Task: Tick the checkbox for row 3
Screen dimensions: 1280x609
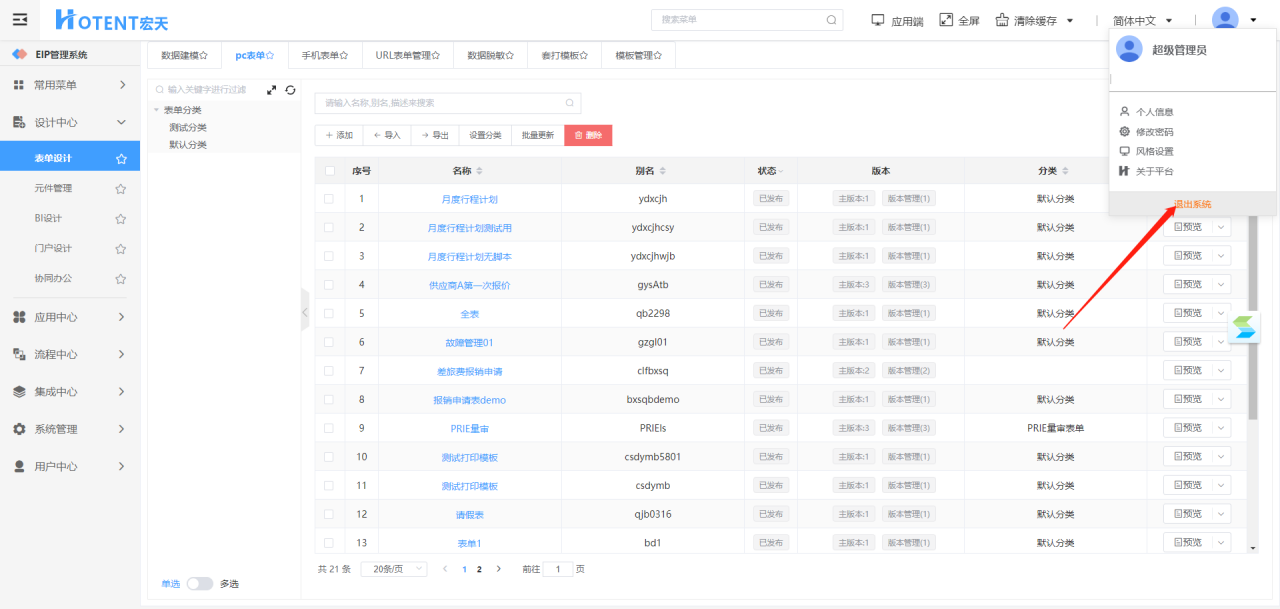Action: [330, 256]
